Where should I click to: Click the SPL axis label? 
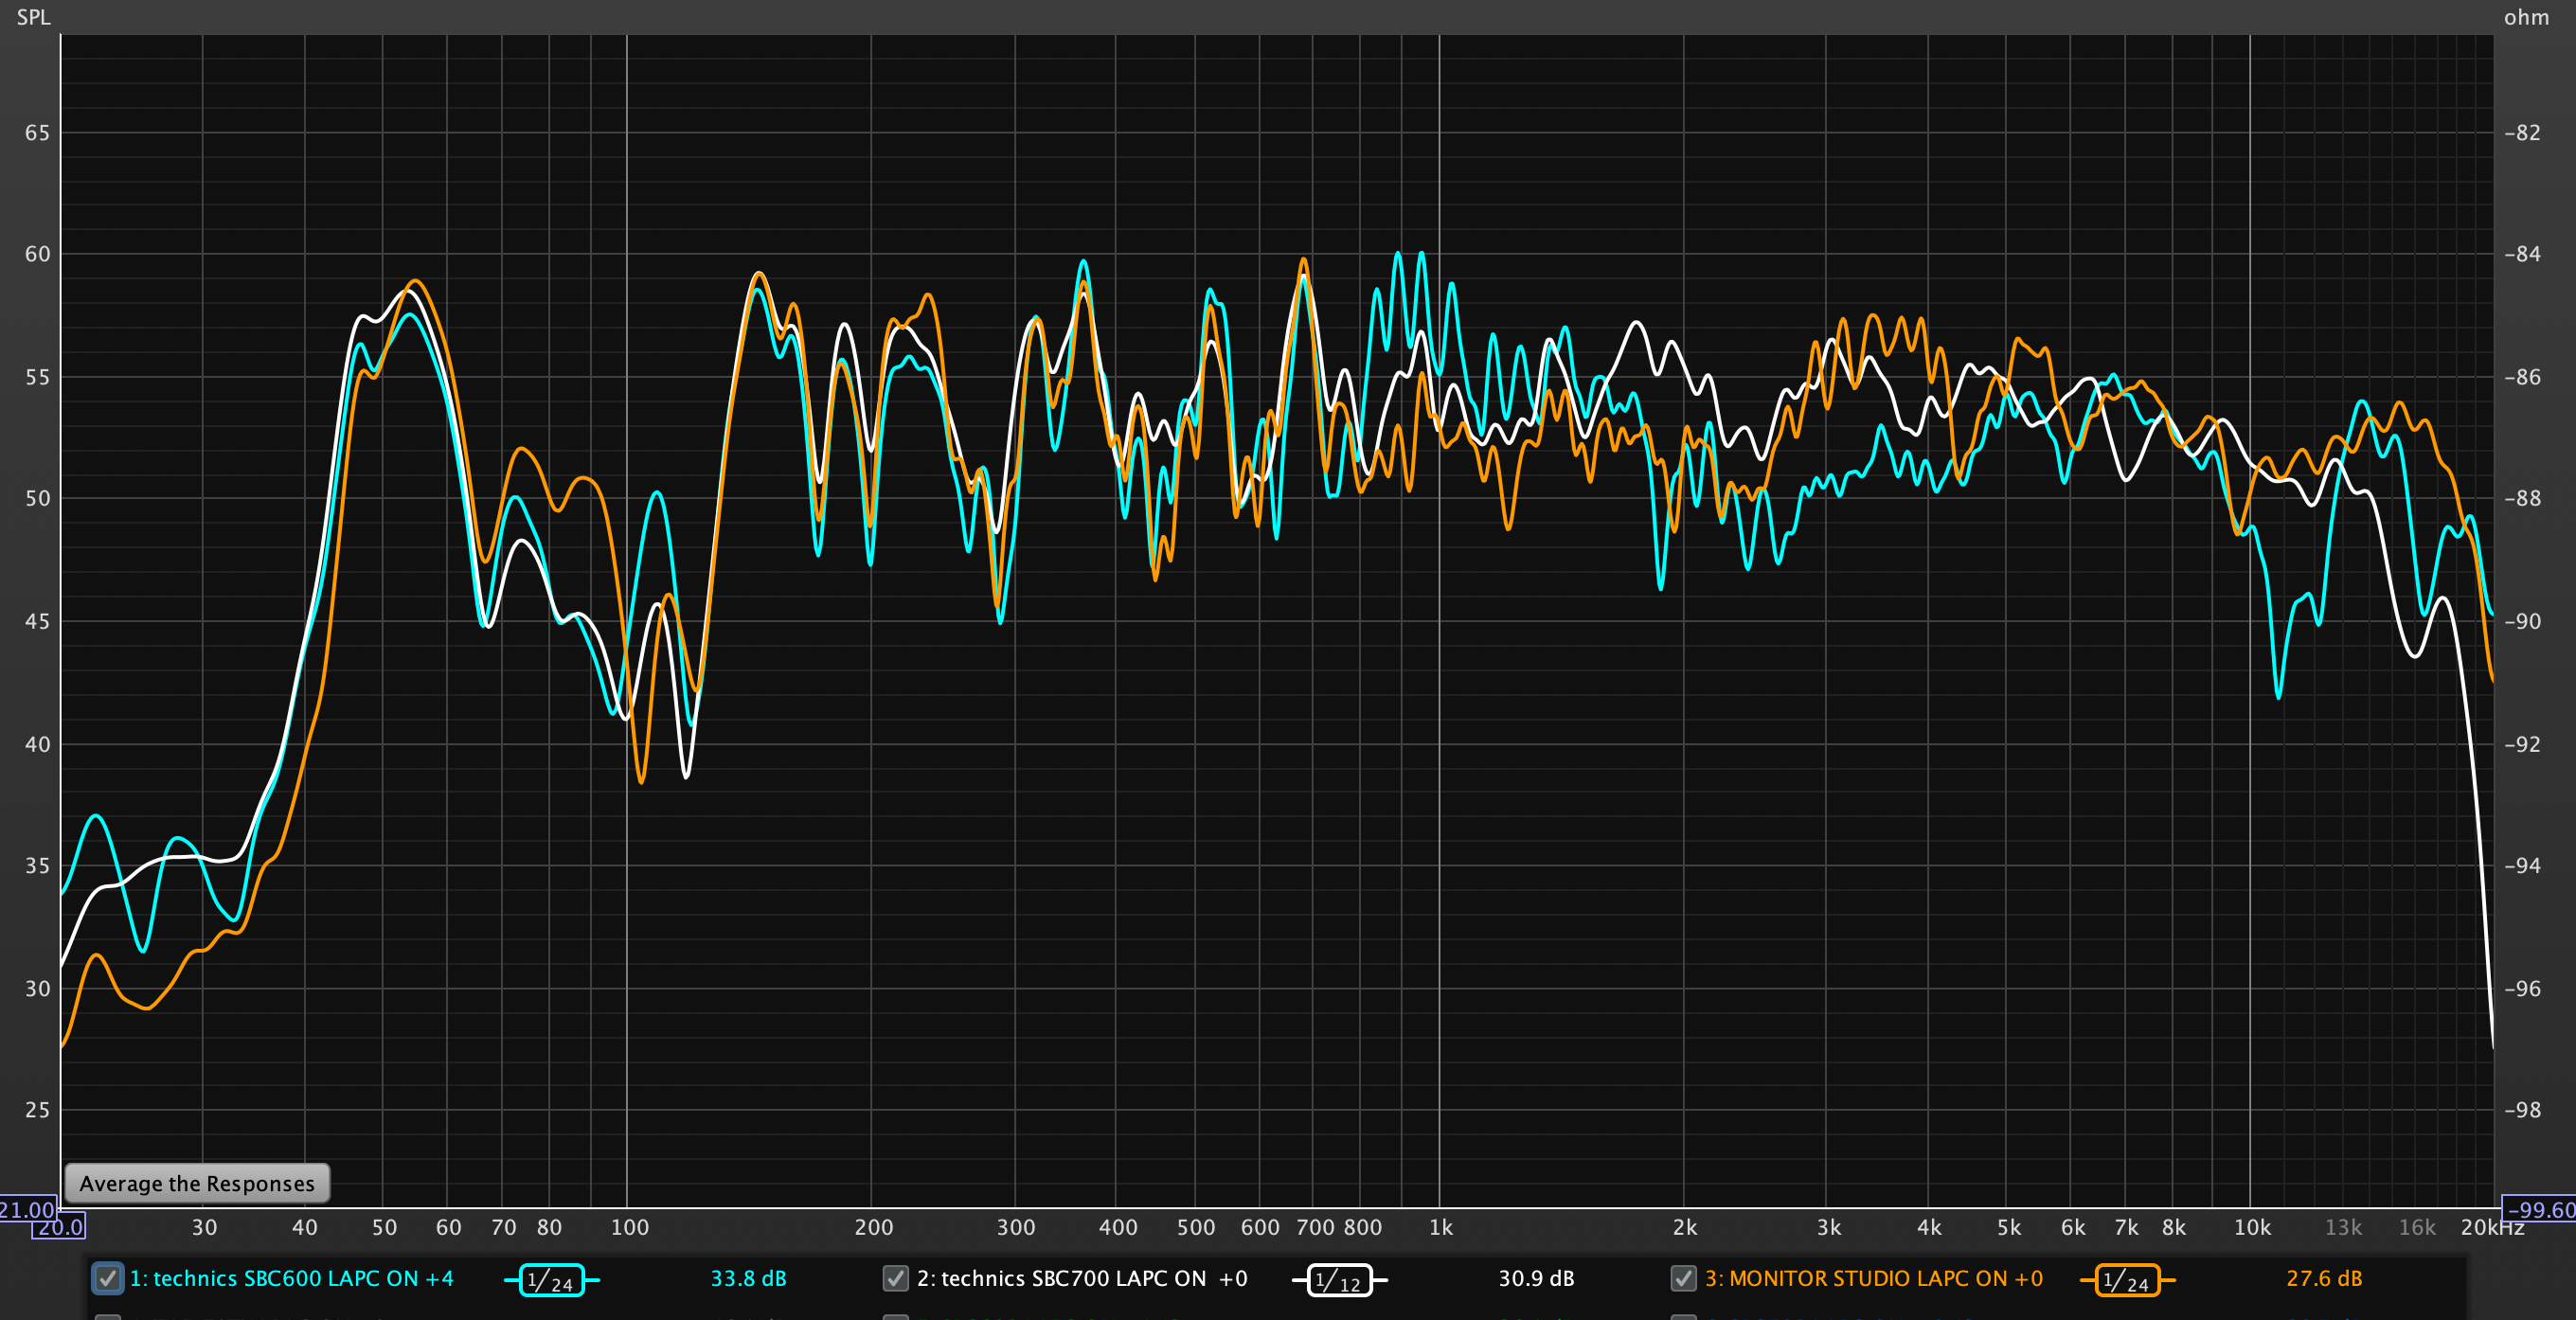33,17
